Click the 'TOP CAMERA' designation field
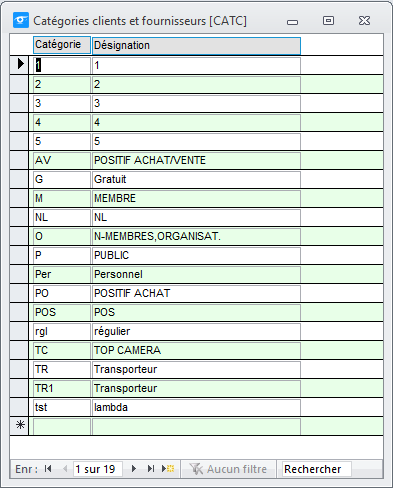393x488 pixels. [196, 350]
